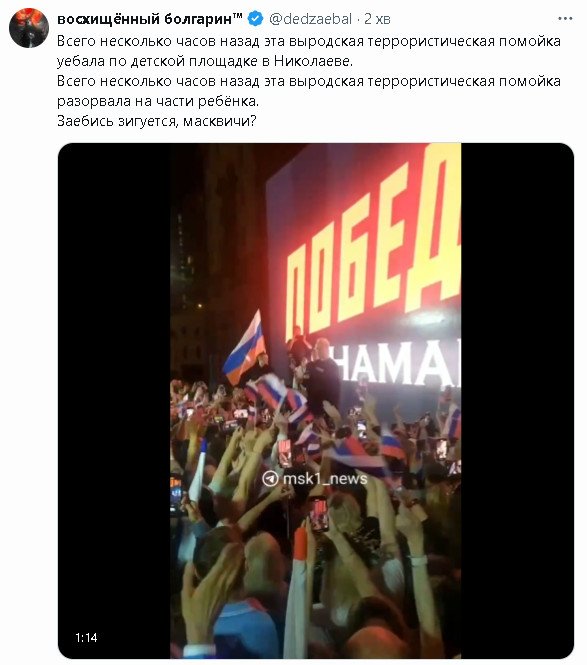This screenshot has height=665, width=587.
Task: Open the 2 хв timestamp link
Action: pyautogui.click(x=377, y=19)
